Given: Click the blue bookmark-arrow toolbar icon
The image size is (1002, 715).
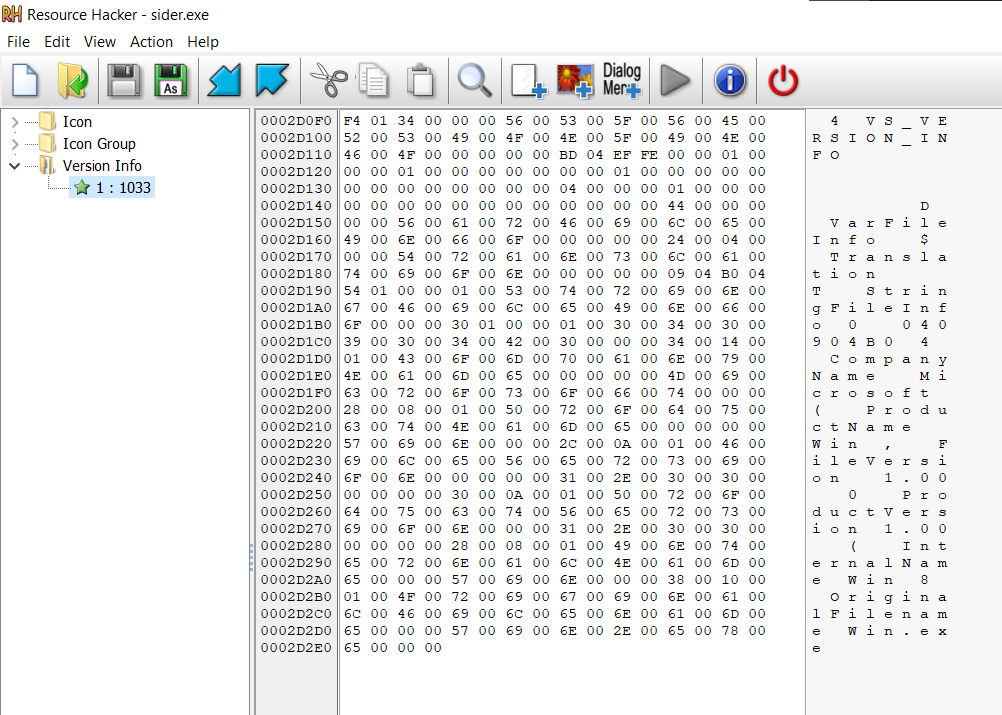Looking at the screenshot, I should [x=272, y=81].
